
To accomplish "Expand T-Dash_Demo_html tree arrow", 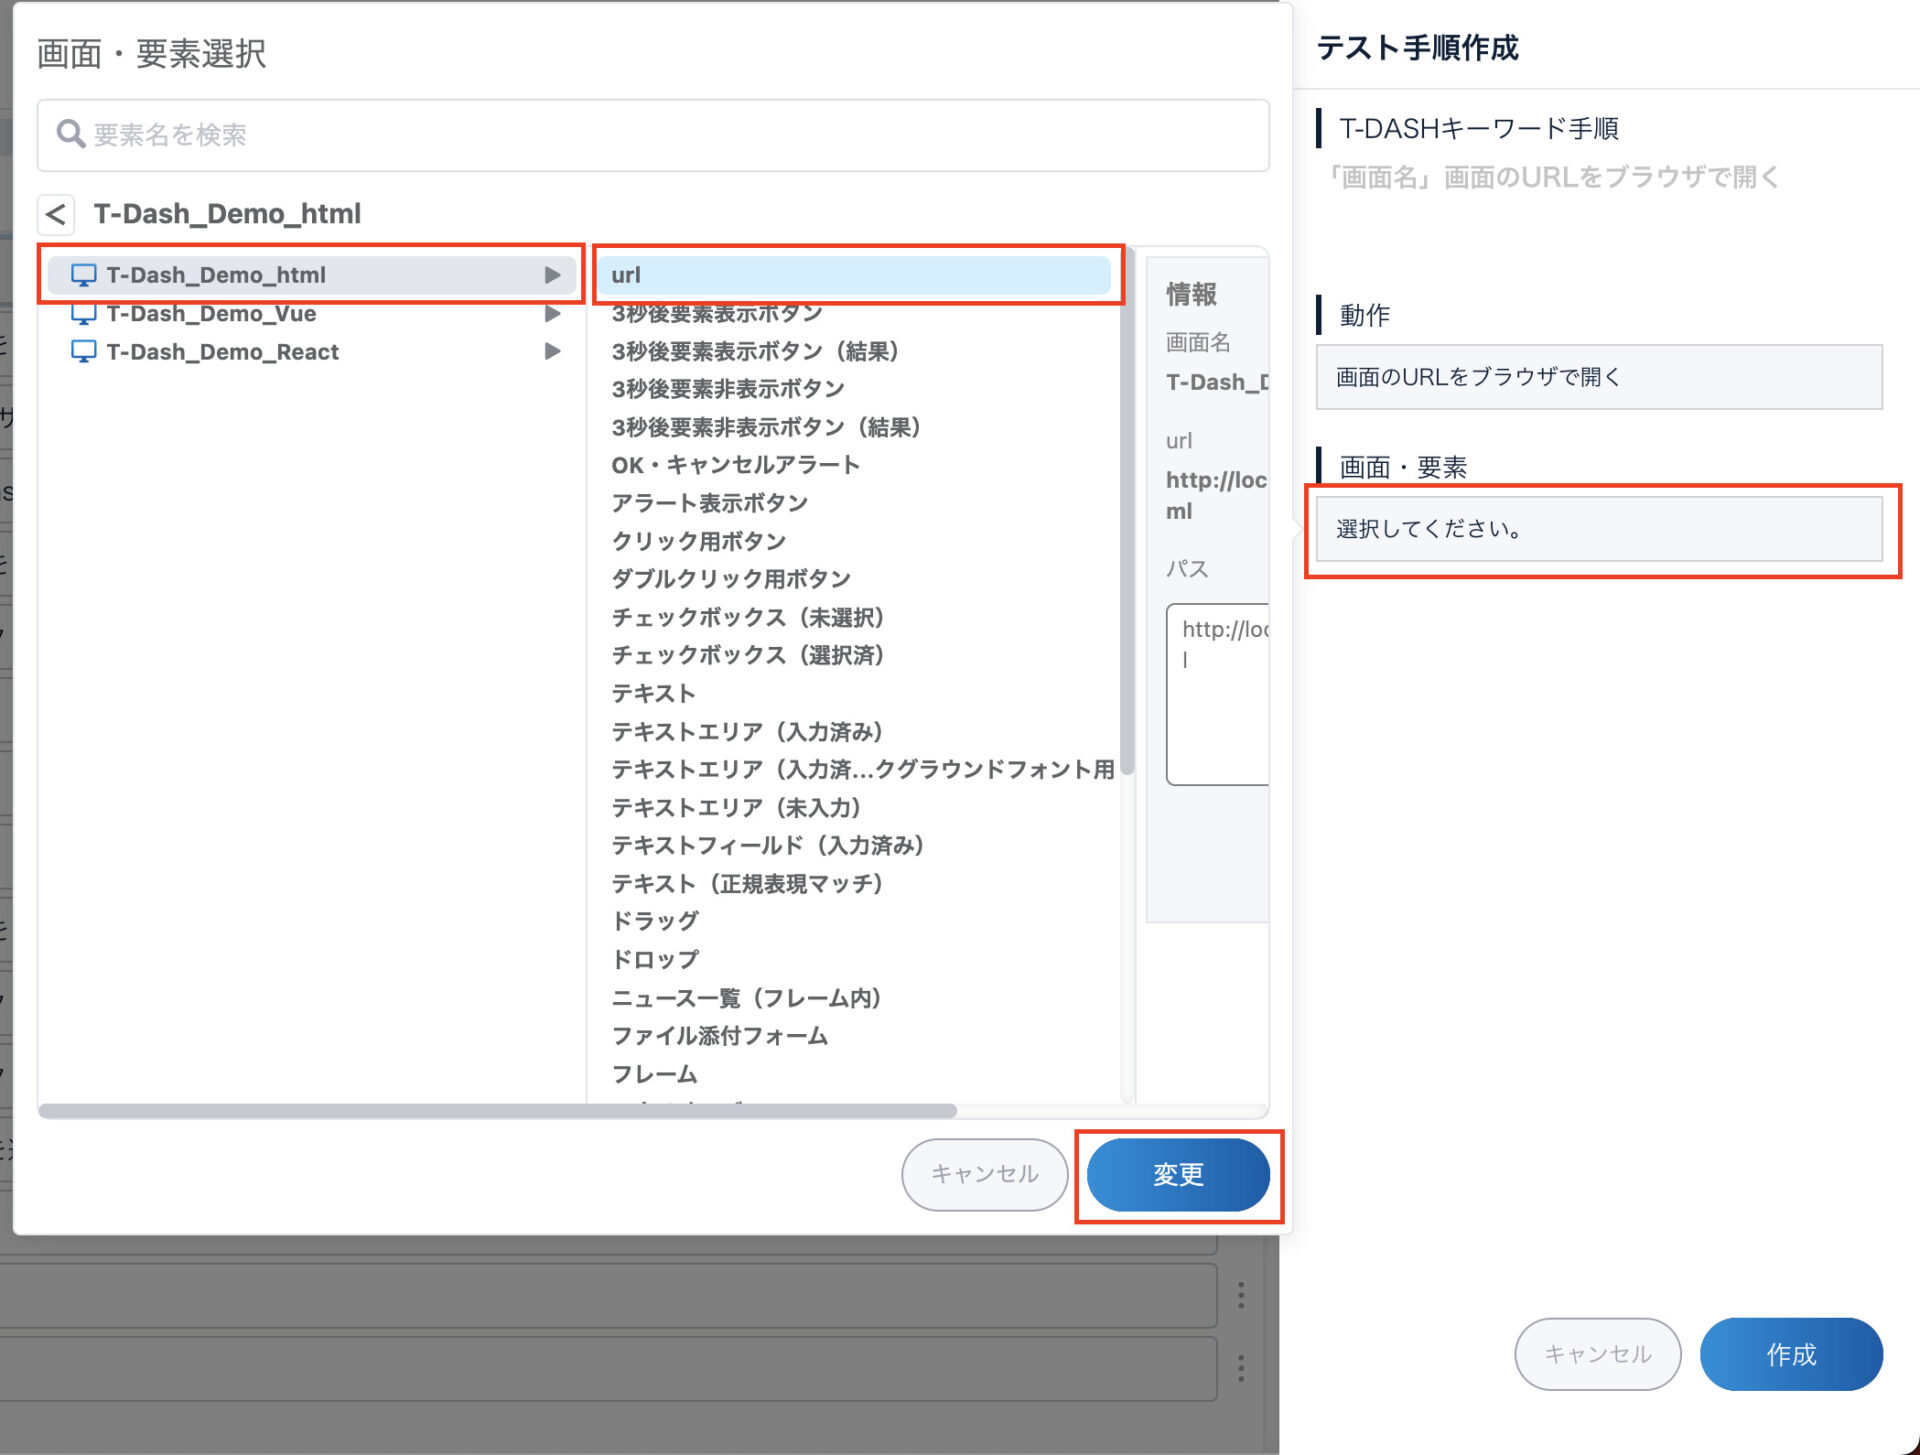I will pos(552,275).
